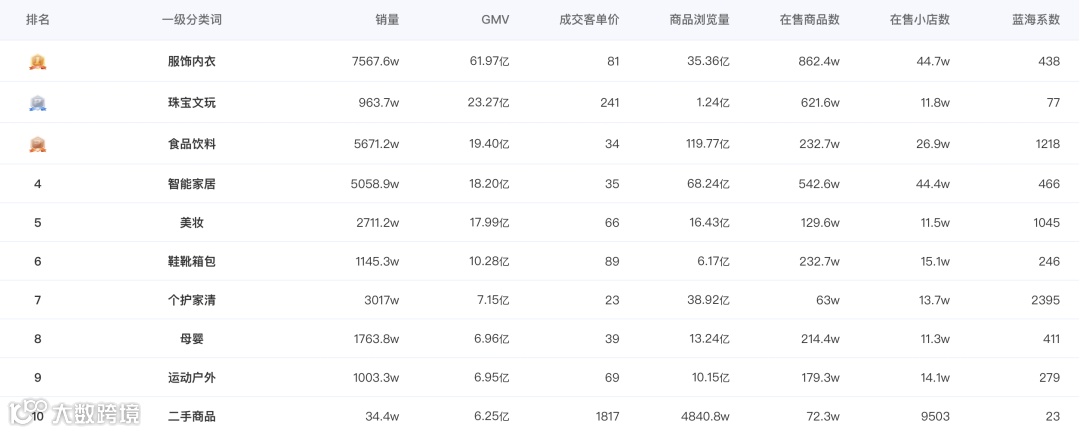Viewport: 1080px width, 433px height.
Task: Open the 美妆 category
Action: tap(192, 223)
